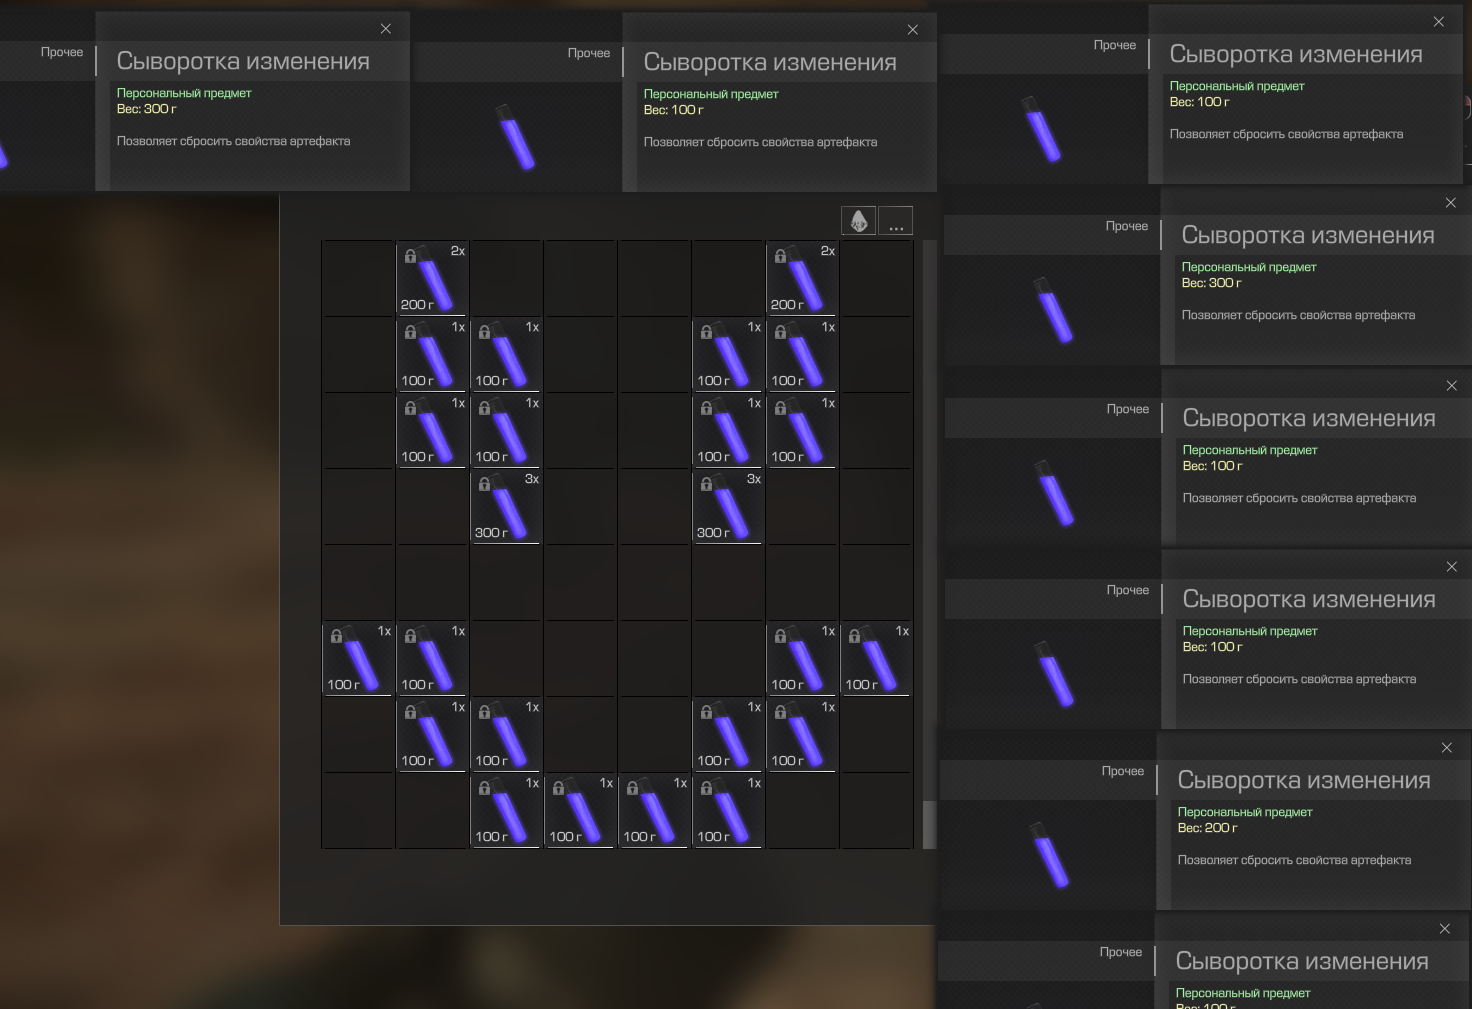The height and width of the screenshot is (1009, 1472).
Task: Click the description line in the 200 г tooltip
Action: tap(1295, 860)
